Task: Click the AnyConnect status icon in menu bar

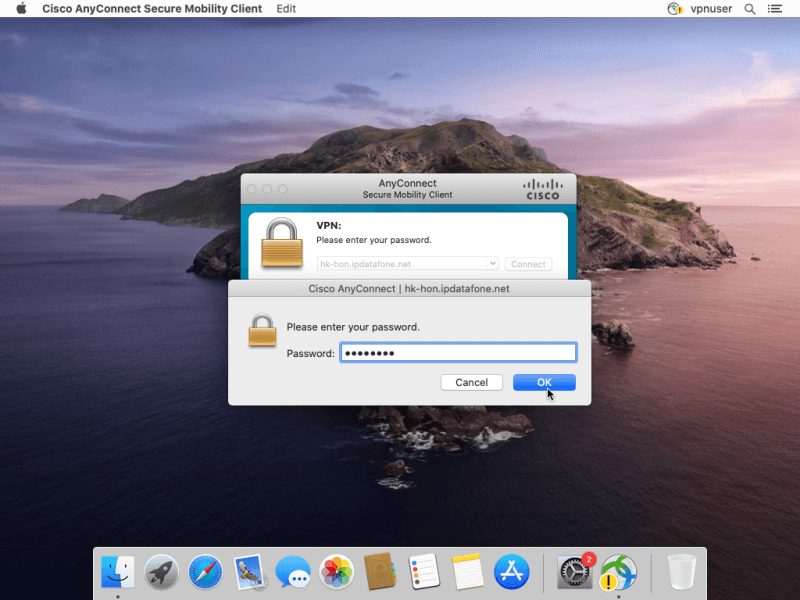Action: coord(674,9)
